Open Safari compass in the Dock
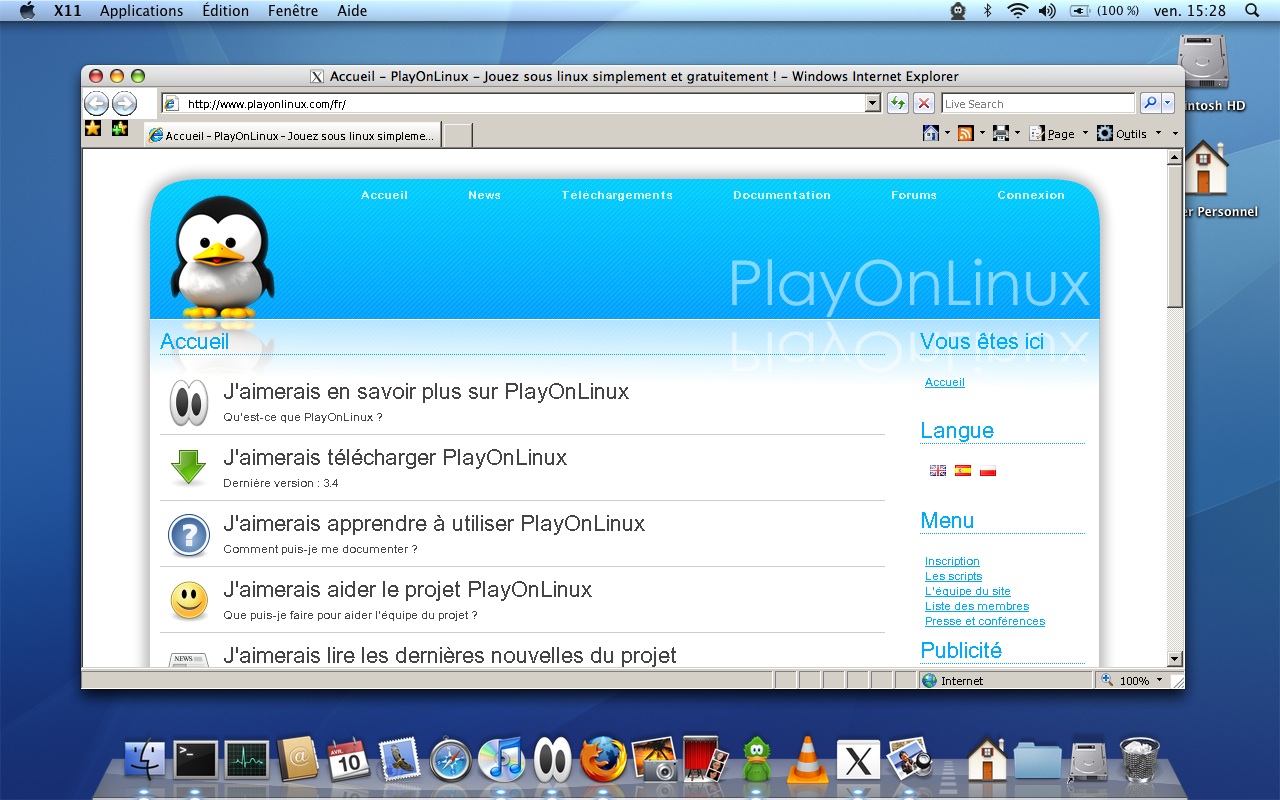Image resolution: width=1280 pixels, height=800 pixels. click(x=450, y=760)
